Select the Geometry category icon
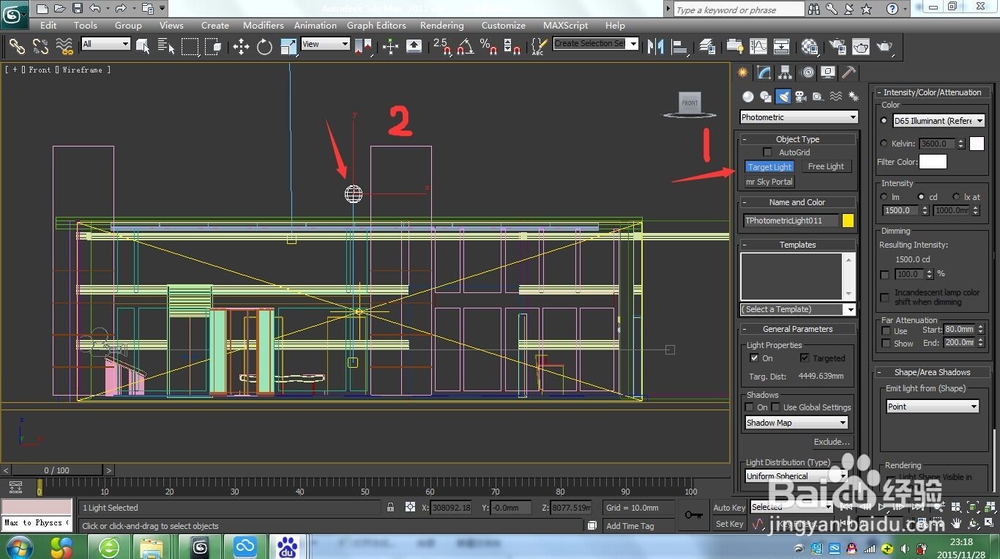The image size is (1000, 559). tap(747, 96)
